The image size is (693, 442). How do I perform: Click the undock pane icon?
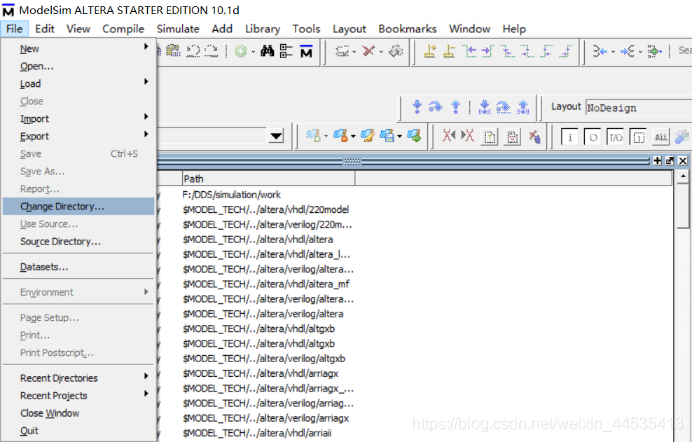pyautogui.click(x=670, y=161)
